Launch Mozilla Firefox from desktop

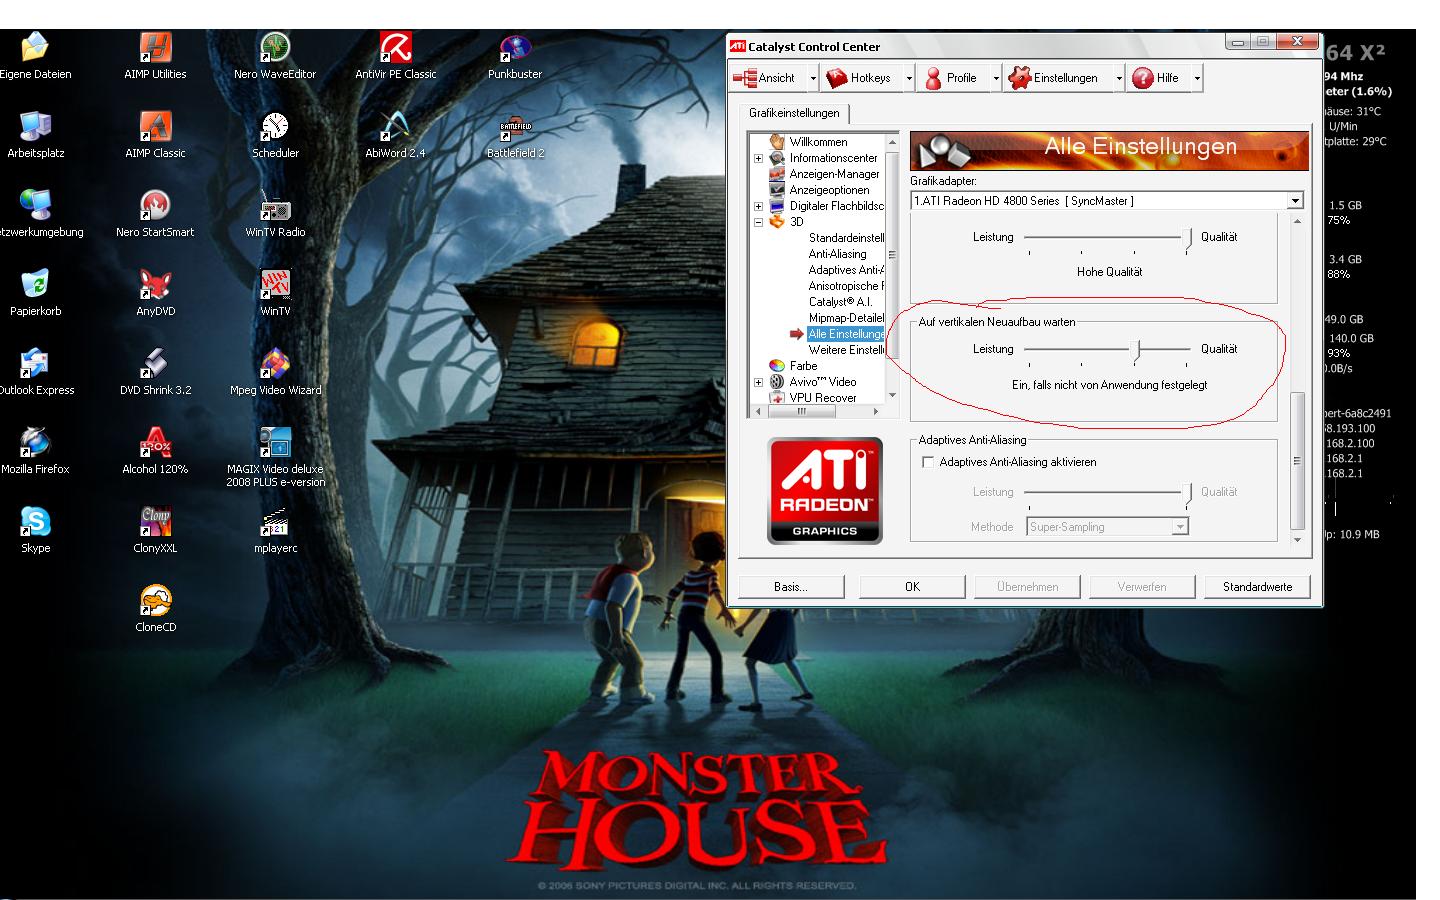35,442
